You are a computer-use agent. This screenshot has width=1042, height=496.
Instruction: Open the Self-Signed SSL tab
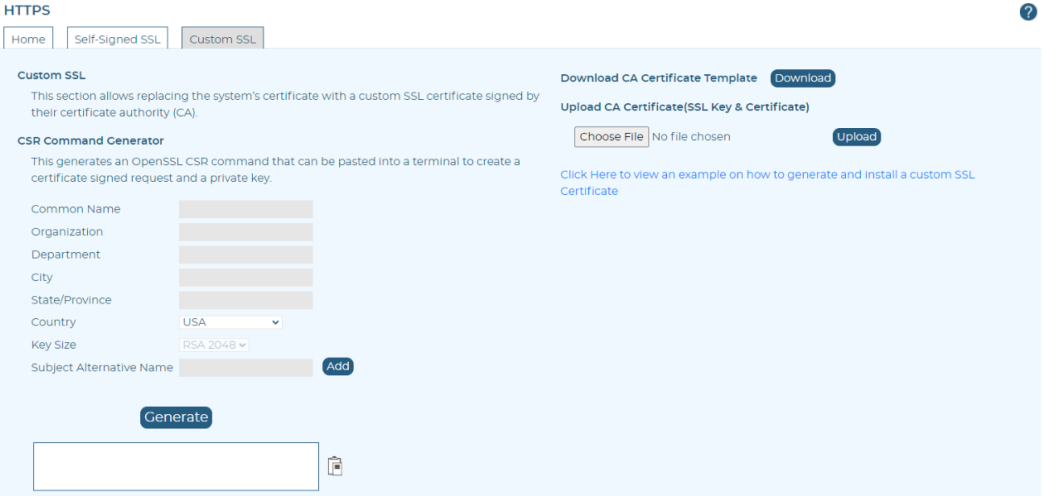[x=116, y=39]
